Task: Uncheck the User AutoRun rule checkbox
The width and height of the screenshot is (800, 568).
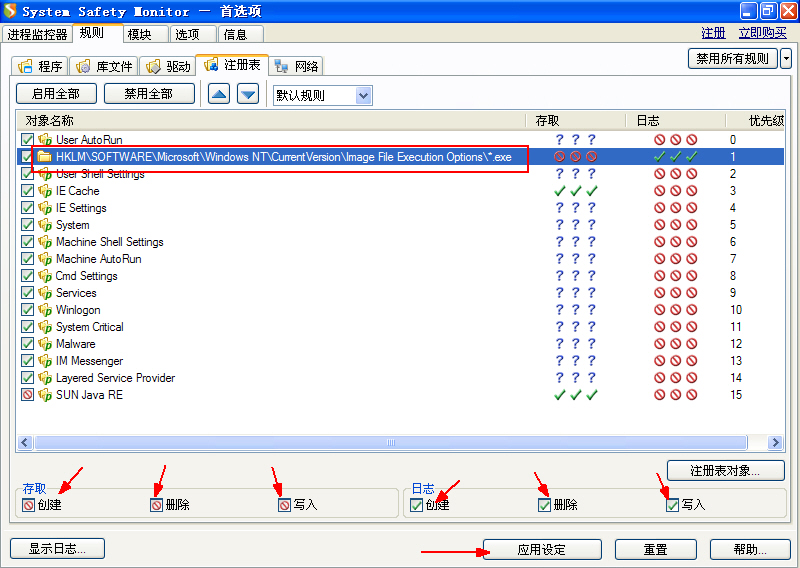Action: pos(28,139)
